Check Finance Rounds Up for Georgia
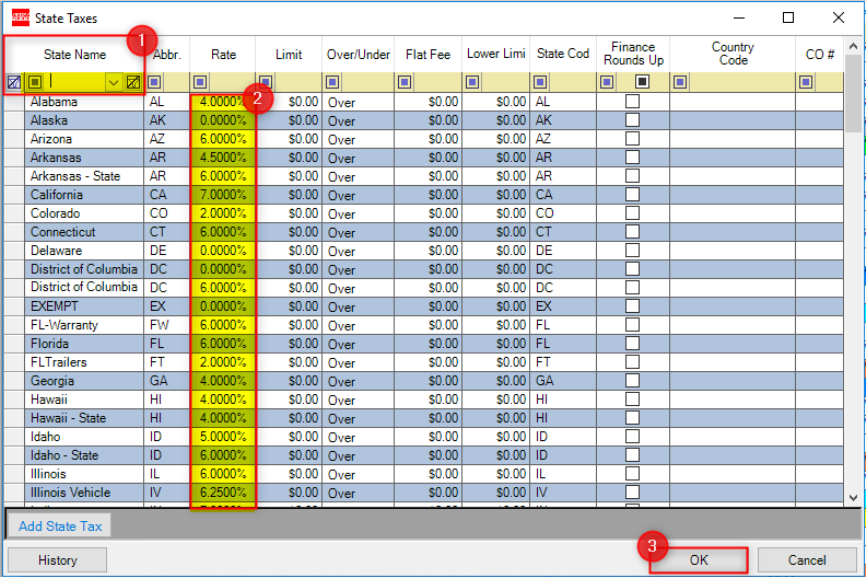Viewport: 866px width, 577px height. pos(632,380)
